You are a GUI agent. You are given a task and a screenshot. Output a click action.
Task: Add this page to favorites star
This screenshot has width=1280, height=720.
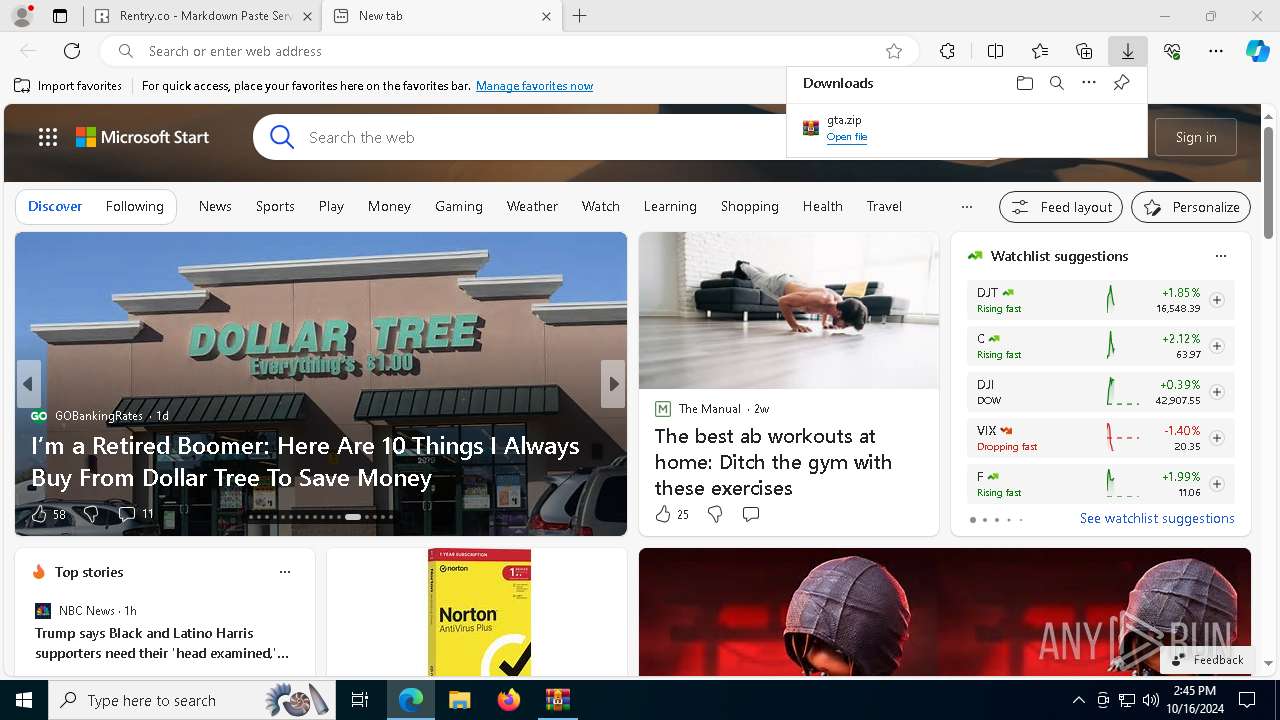click(894, 51)
